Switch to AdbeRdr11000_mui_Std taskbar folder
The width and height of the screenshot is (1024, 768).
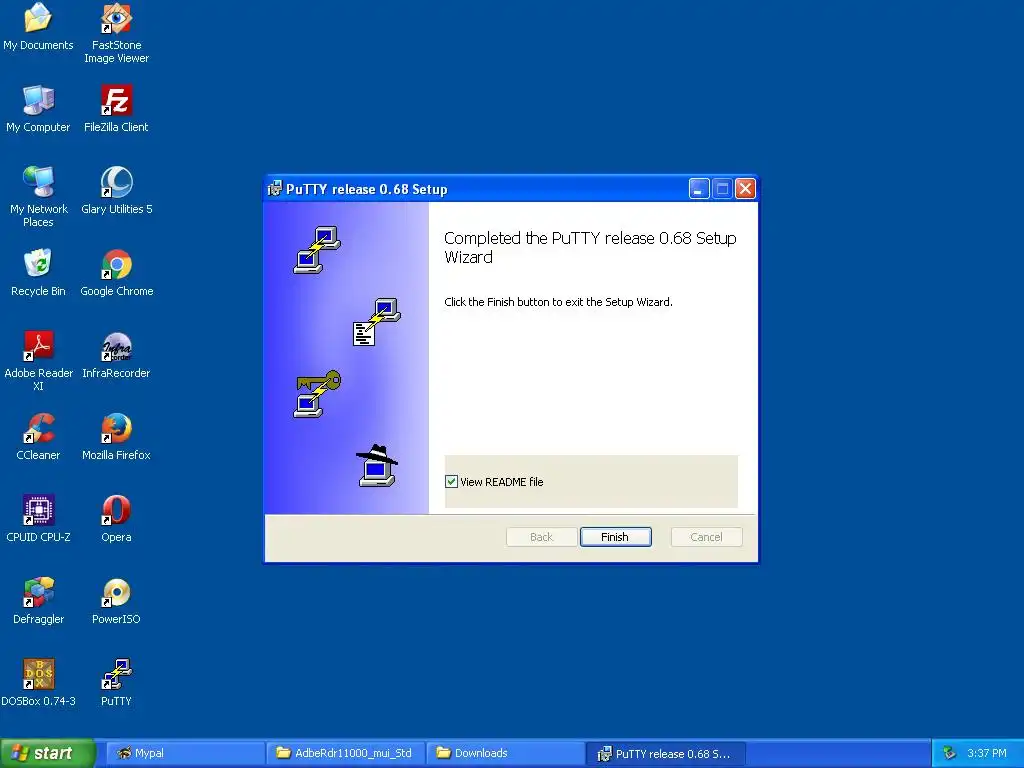(x=345, y=753)
